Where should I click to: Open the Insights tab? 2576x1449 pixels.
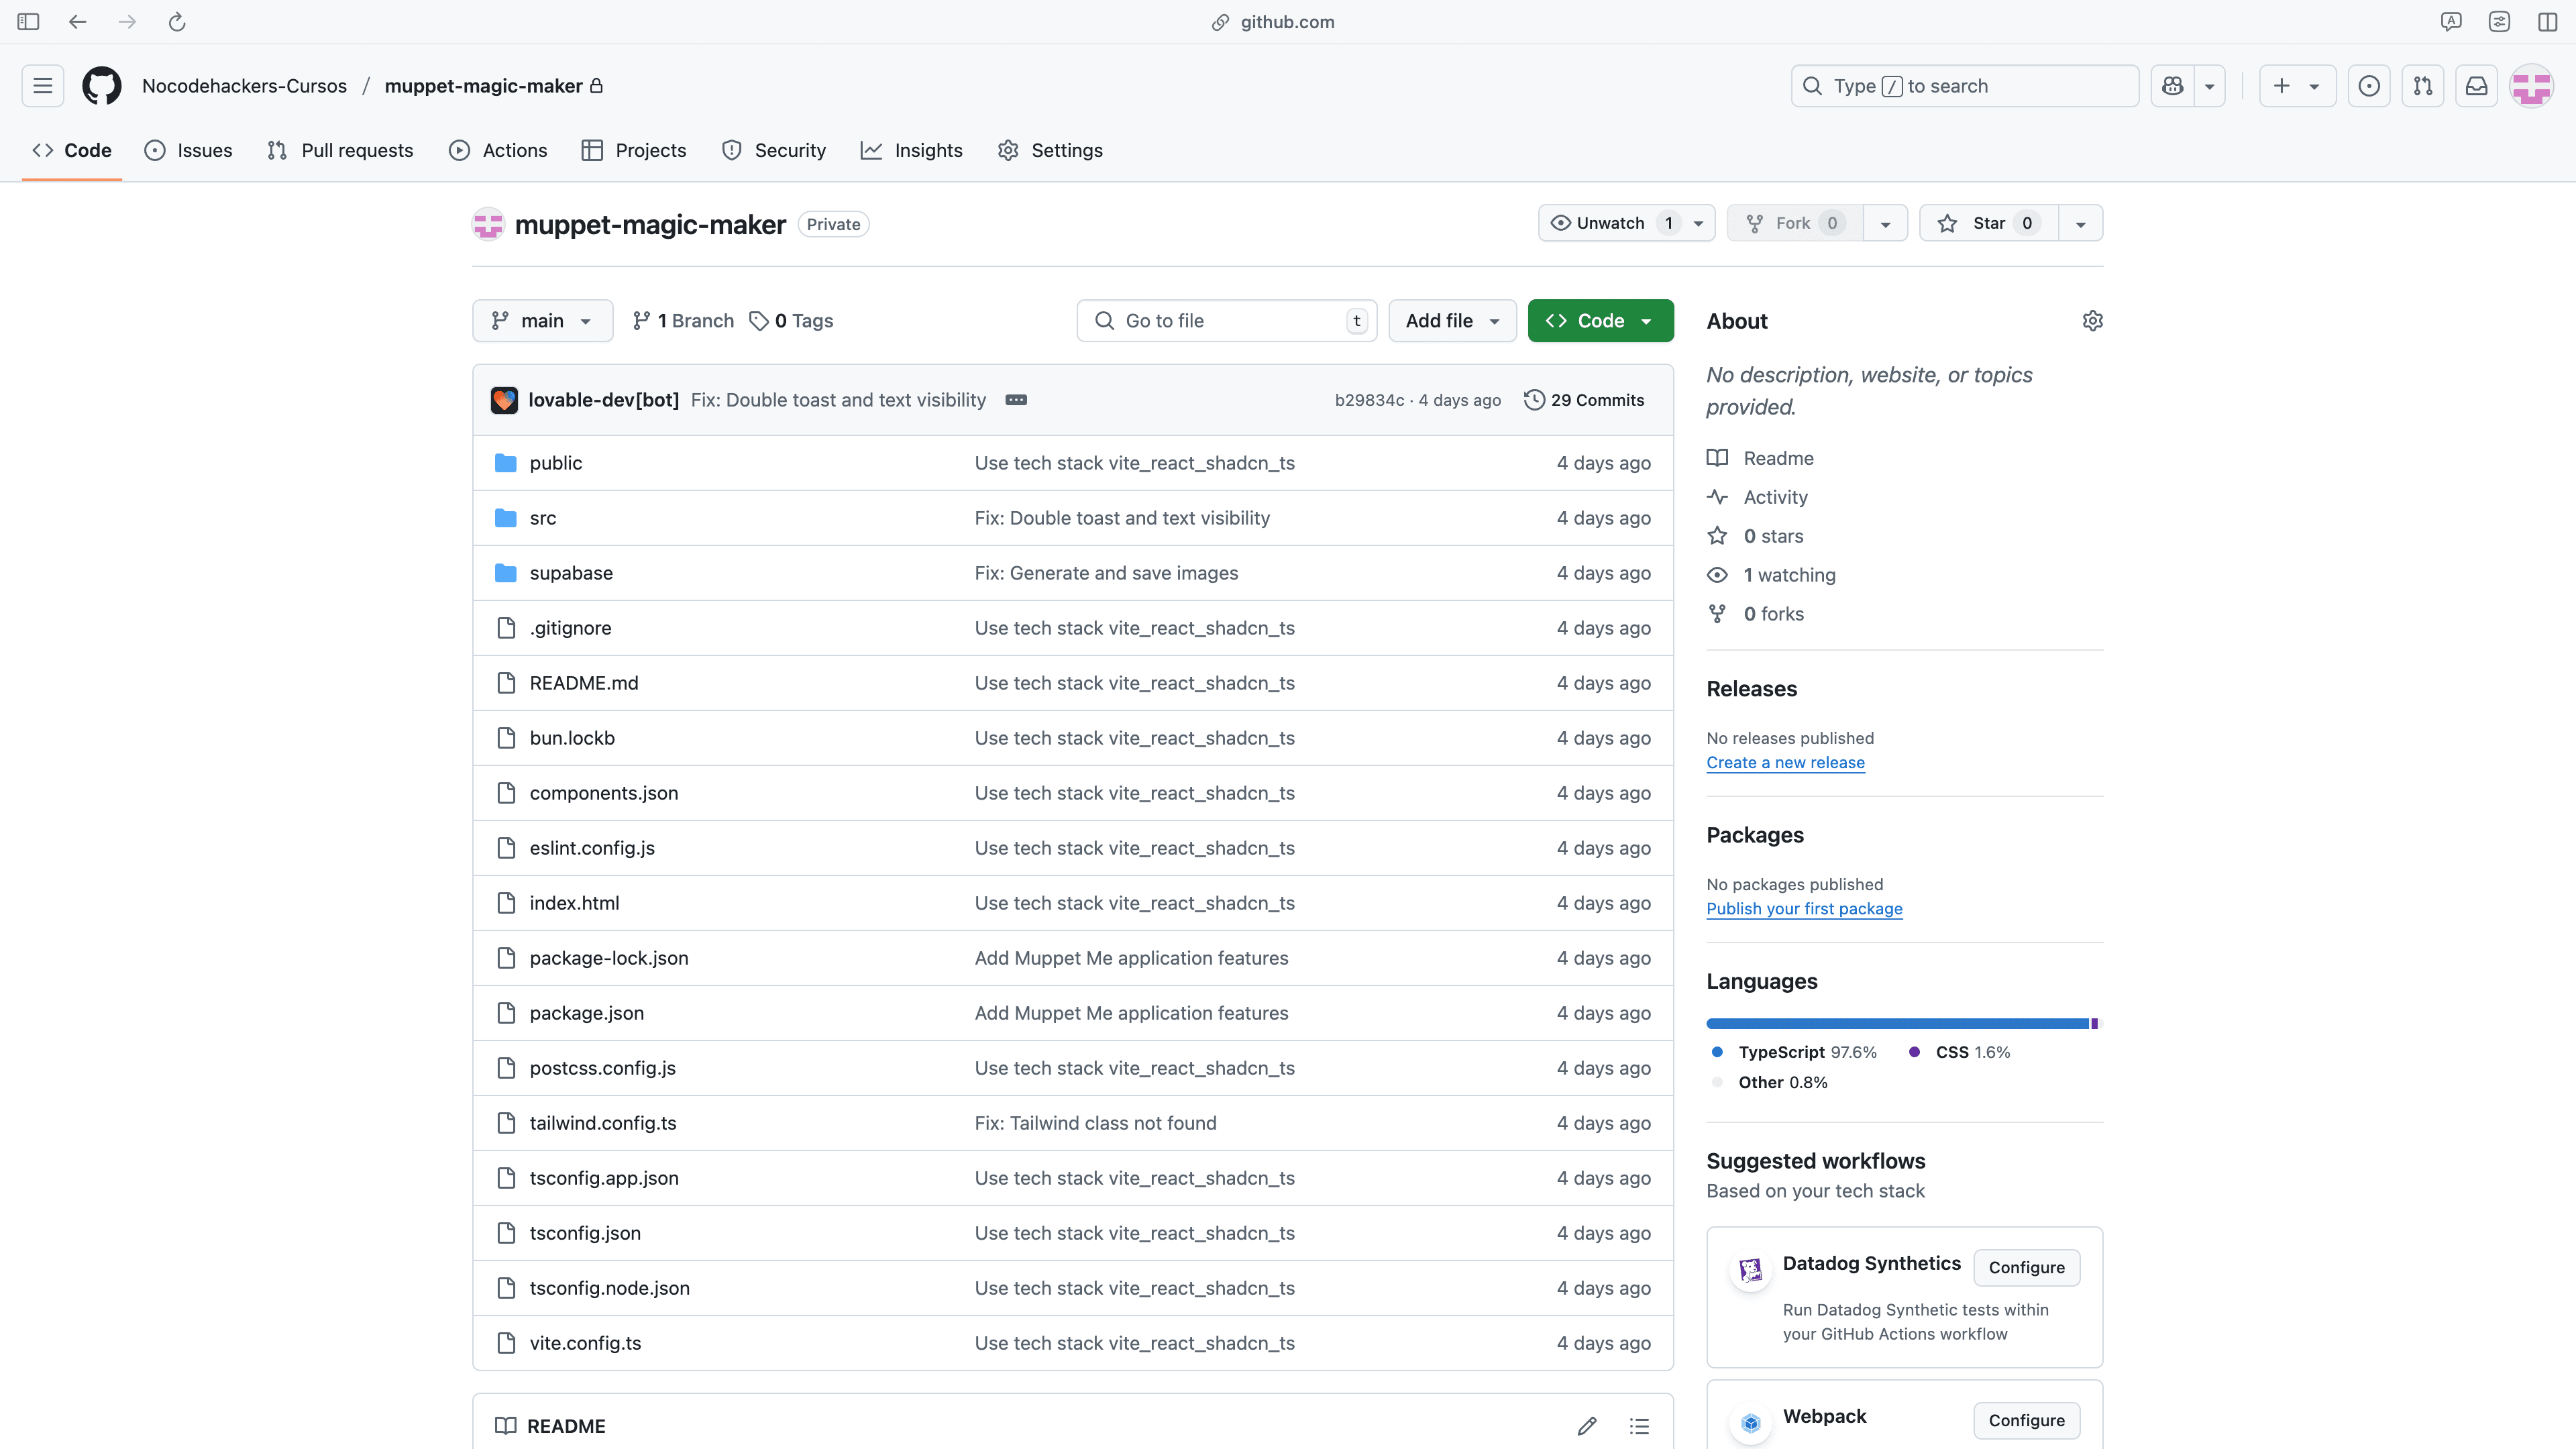[x=911, y=150]
